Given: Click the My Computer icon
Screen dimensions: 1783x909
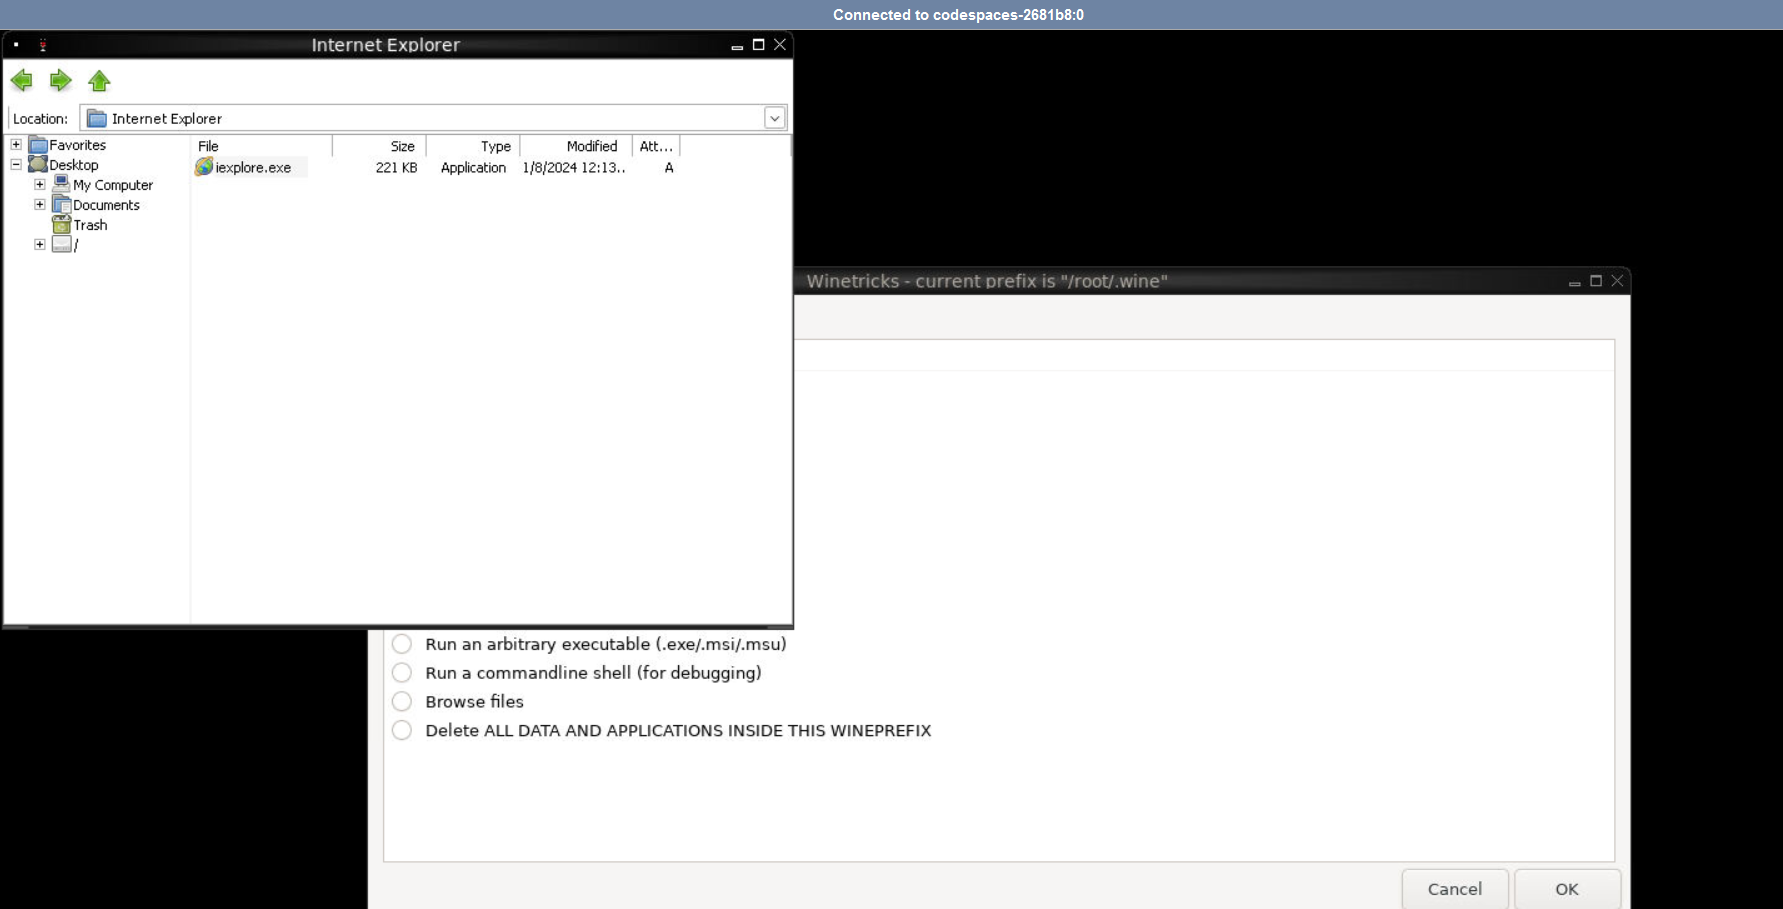Looking at the screenshot, I should click(x=62, y=185).
